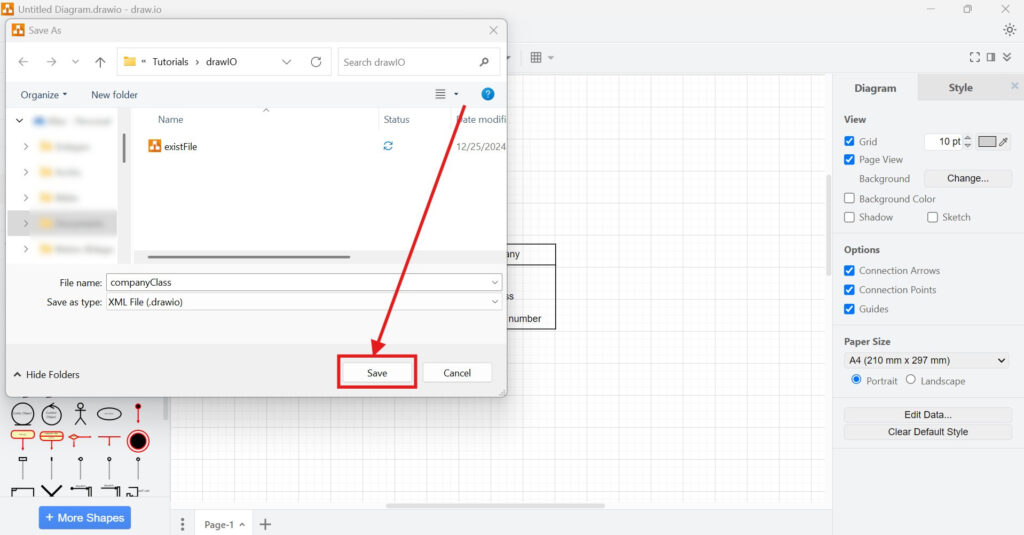1024x535 pixels.
Task: Click the More Shapes button
Action: click(85, 518)
